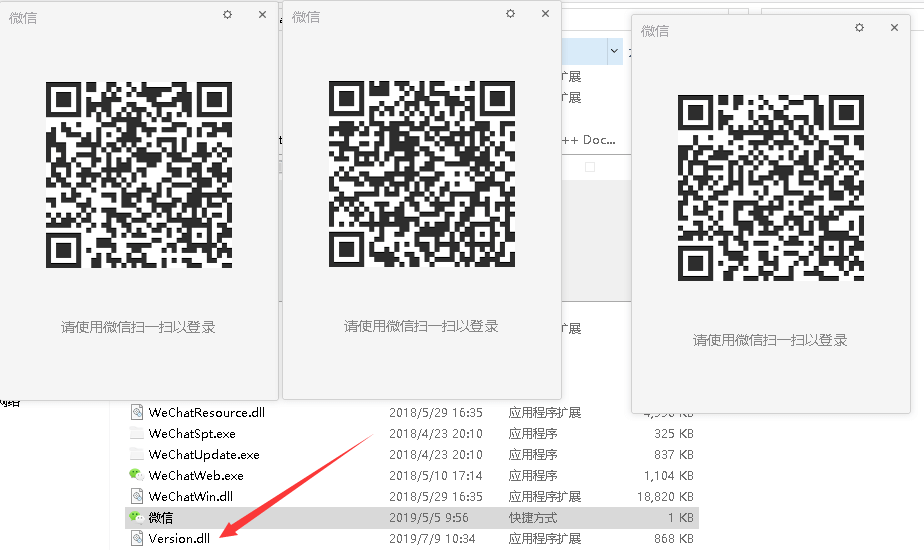
Task: Open settings gear in middle WeChat window
Action: tap(510, 14)
